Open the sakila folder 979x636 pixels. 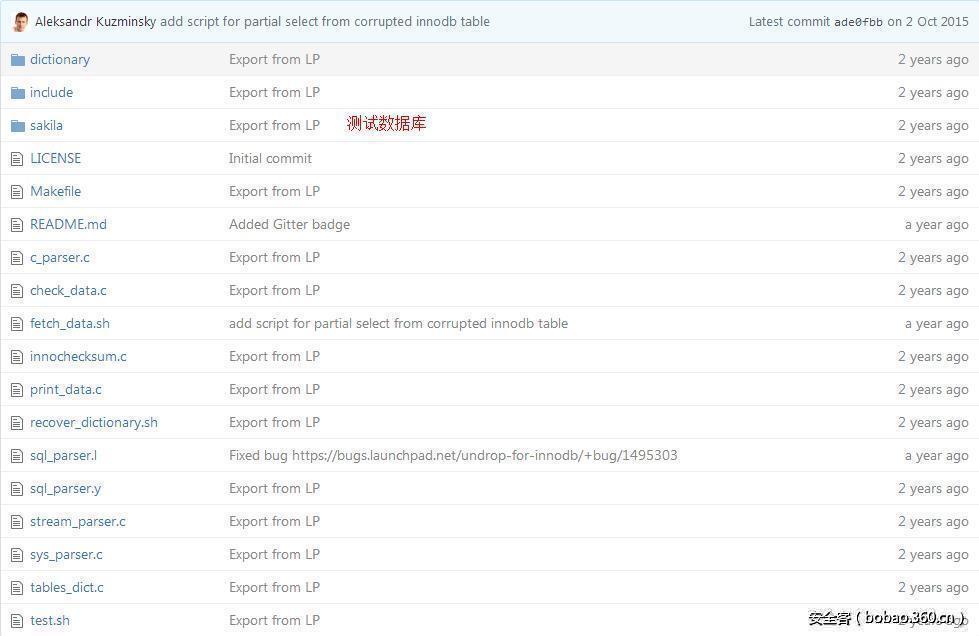tap(46, 125)
